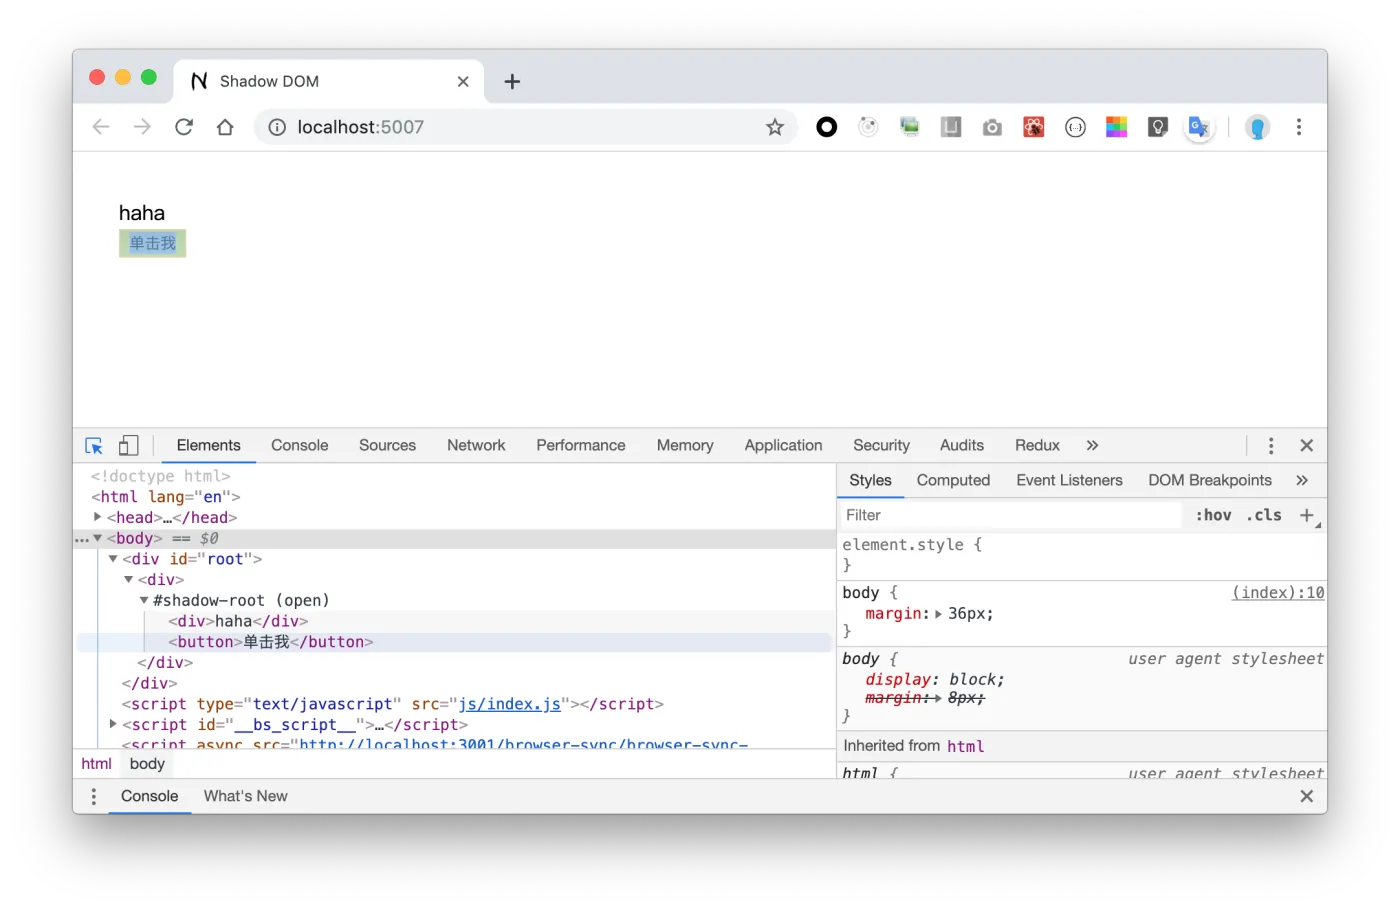Close the Shadow DOM tab
1400x910 pixels.
click(463, 81)
